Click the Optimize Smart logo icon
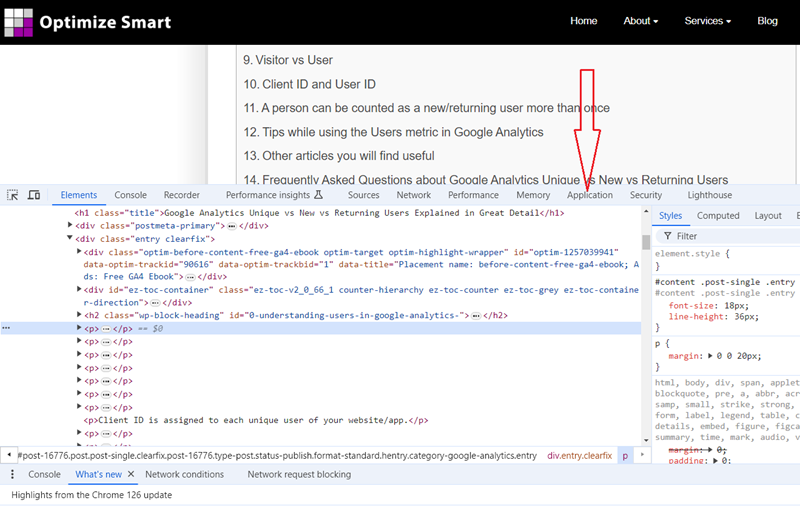The image size is (800, 509). [x=18, y=22]
